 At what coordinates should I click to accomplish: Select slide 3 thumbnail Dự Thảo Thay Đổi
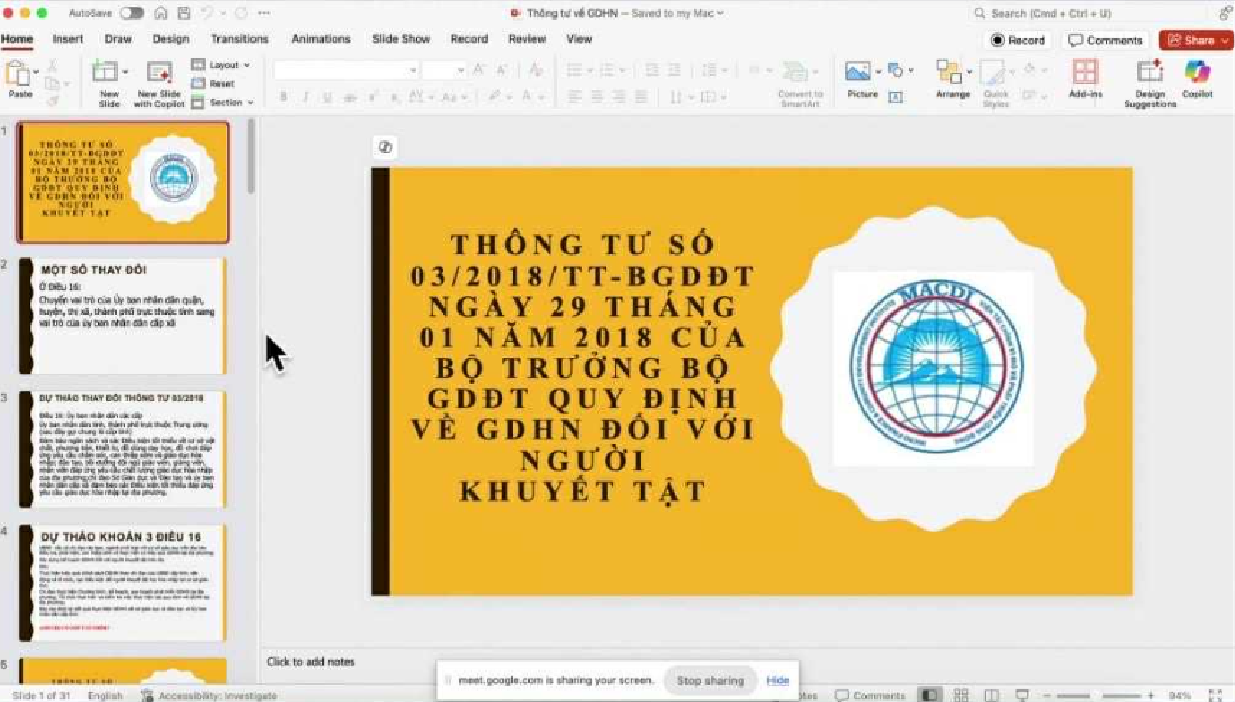[x=123, y=449]
